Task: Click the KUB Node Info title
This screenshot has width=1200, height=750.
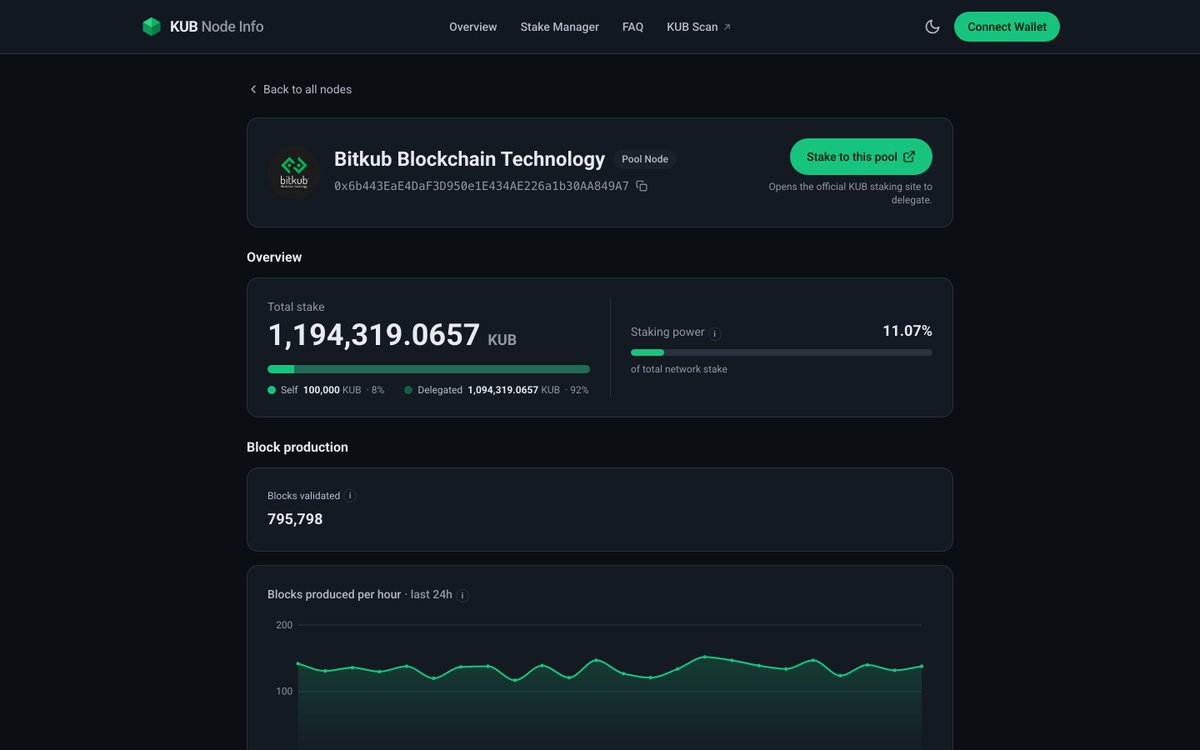Action: click(x=217, y=27)
